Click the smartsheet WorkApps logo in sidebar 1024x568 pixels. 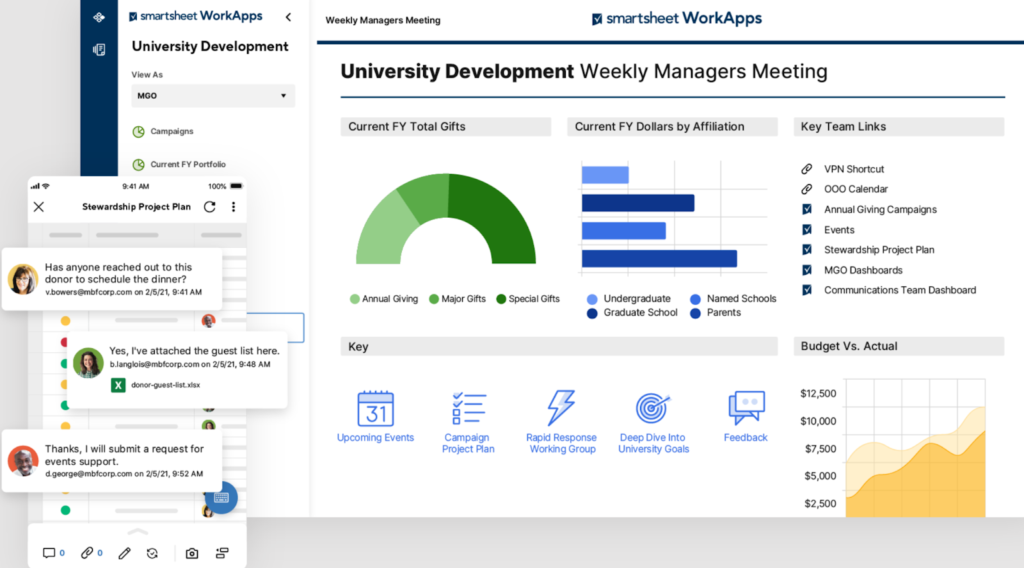point(196,16)
